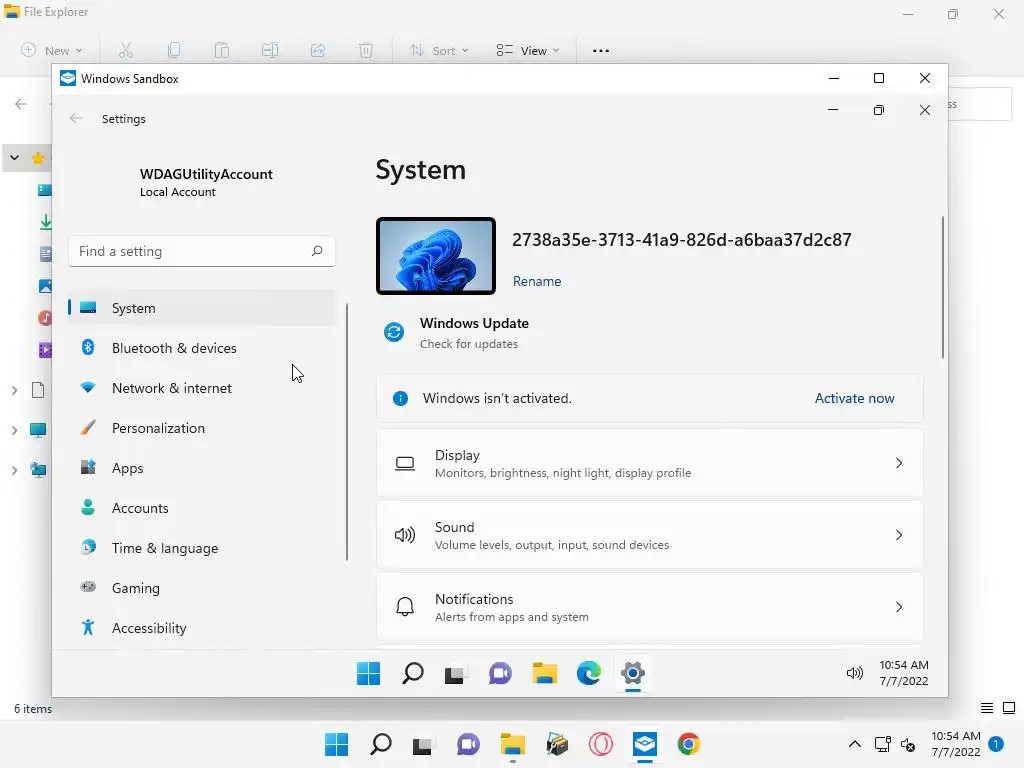
Task: Open Sort dropdown in File Explorer
Action: point(439,50)
